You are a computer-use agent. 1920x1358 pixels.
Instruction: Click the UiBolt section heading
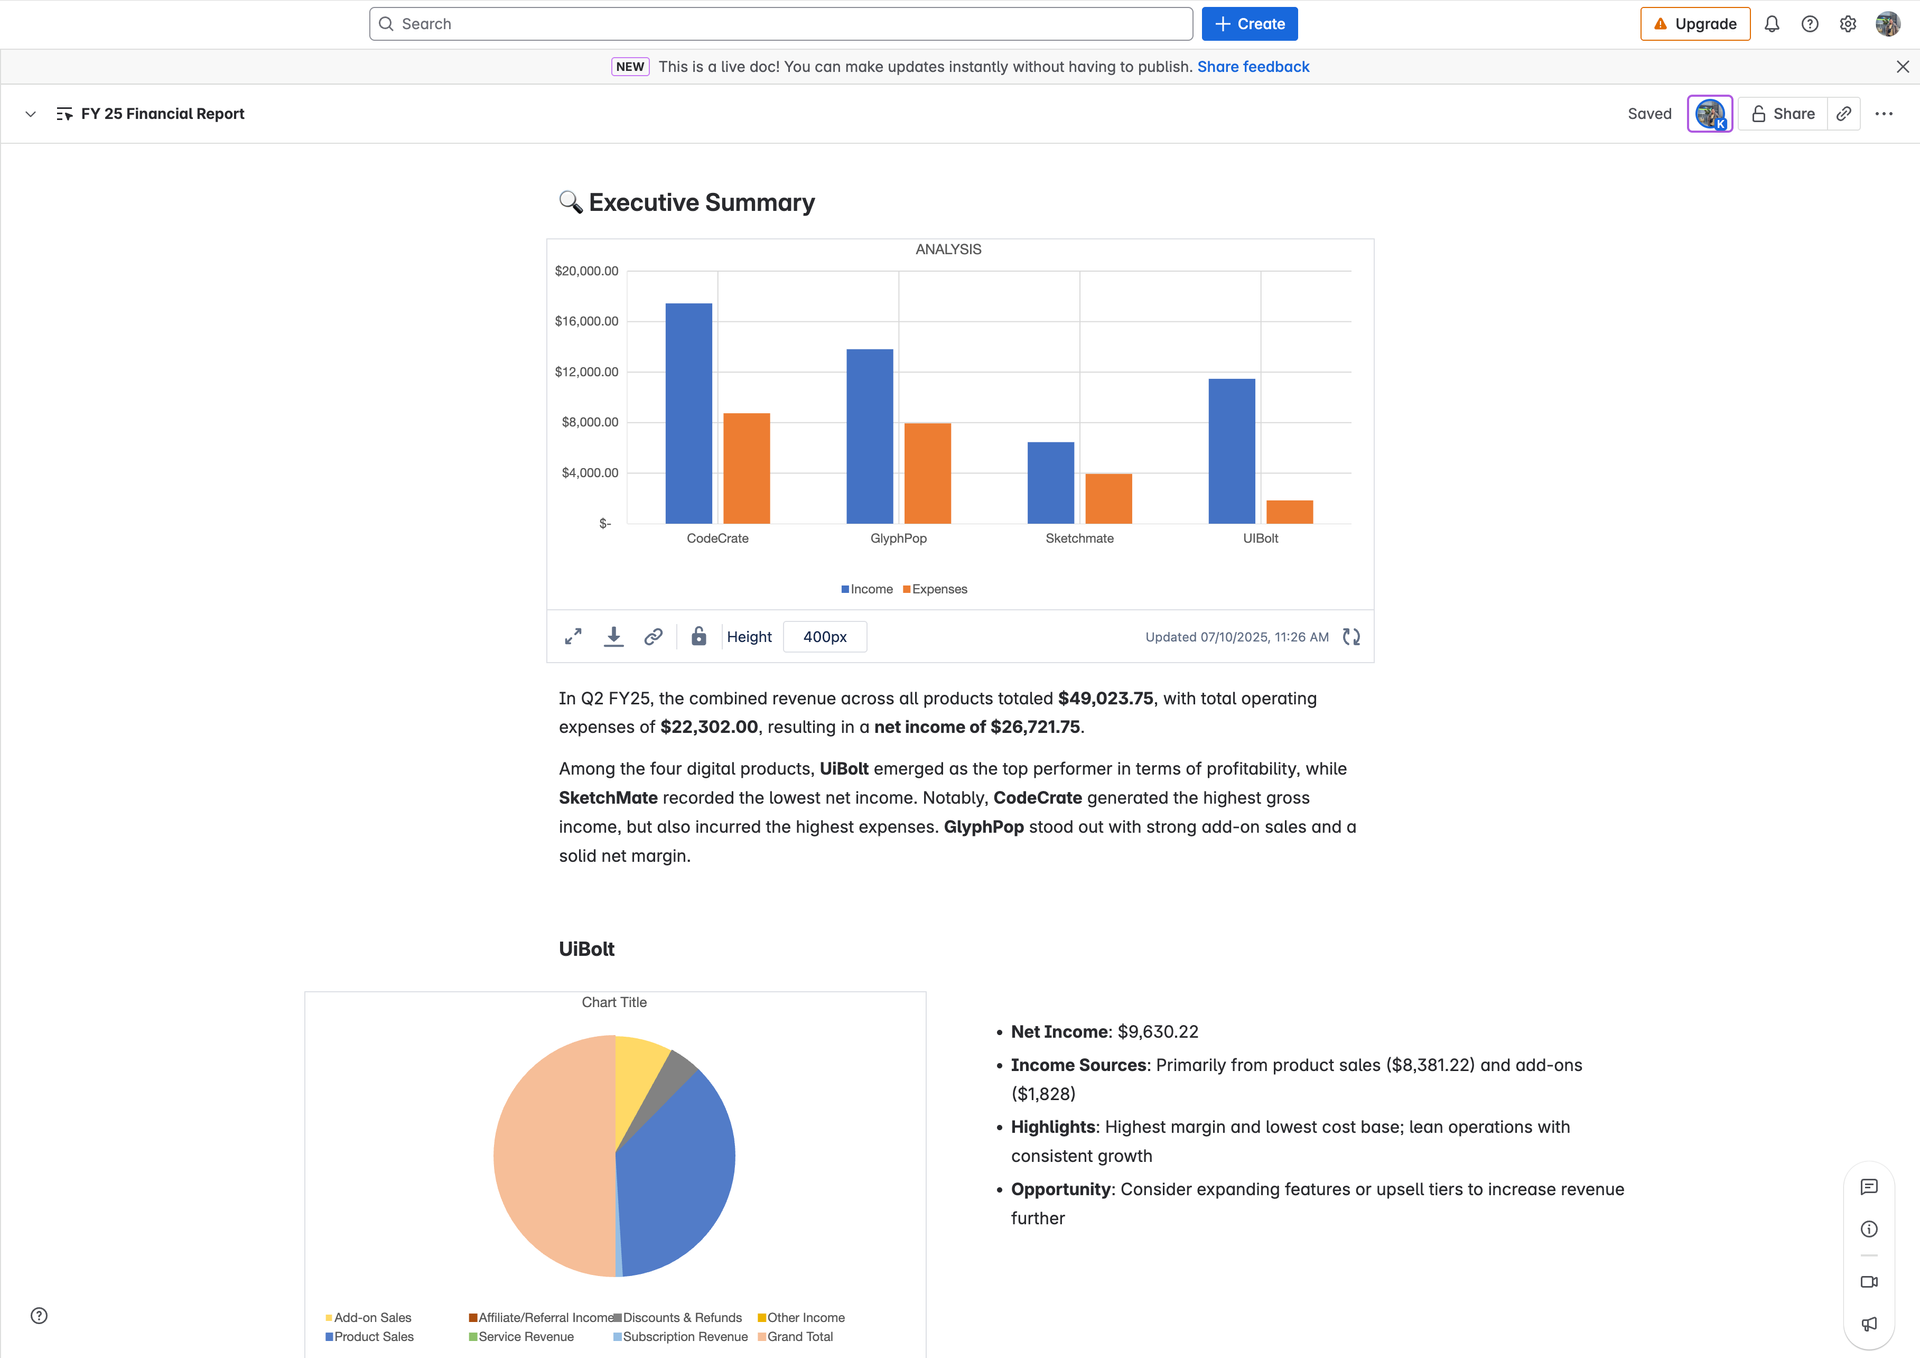pos(586,949)
